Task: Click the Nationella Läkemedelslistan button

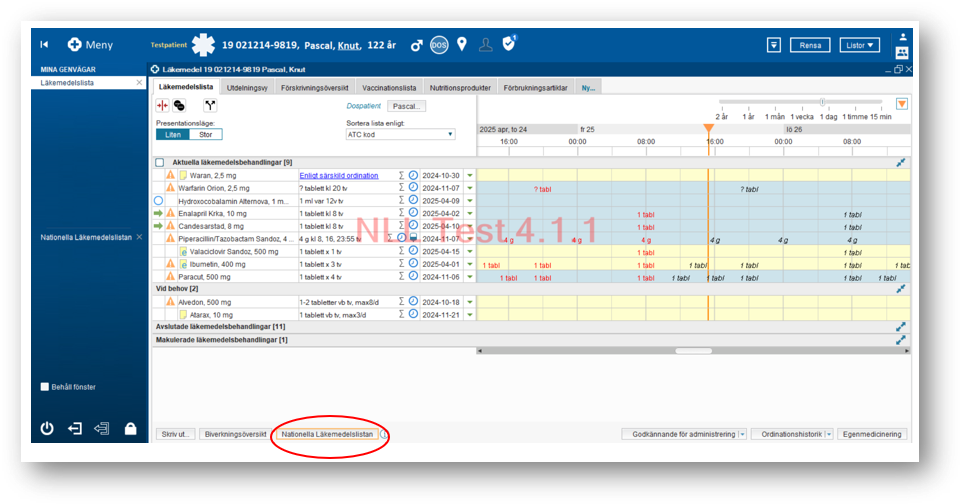Action: (327, 435)
